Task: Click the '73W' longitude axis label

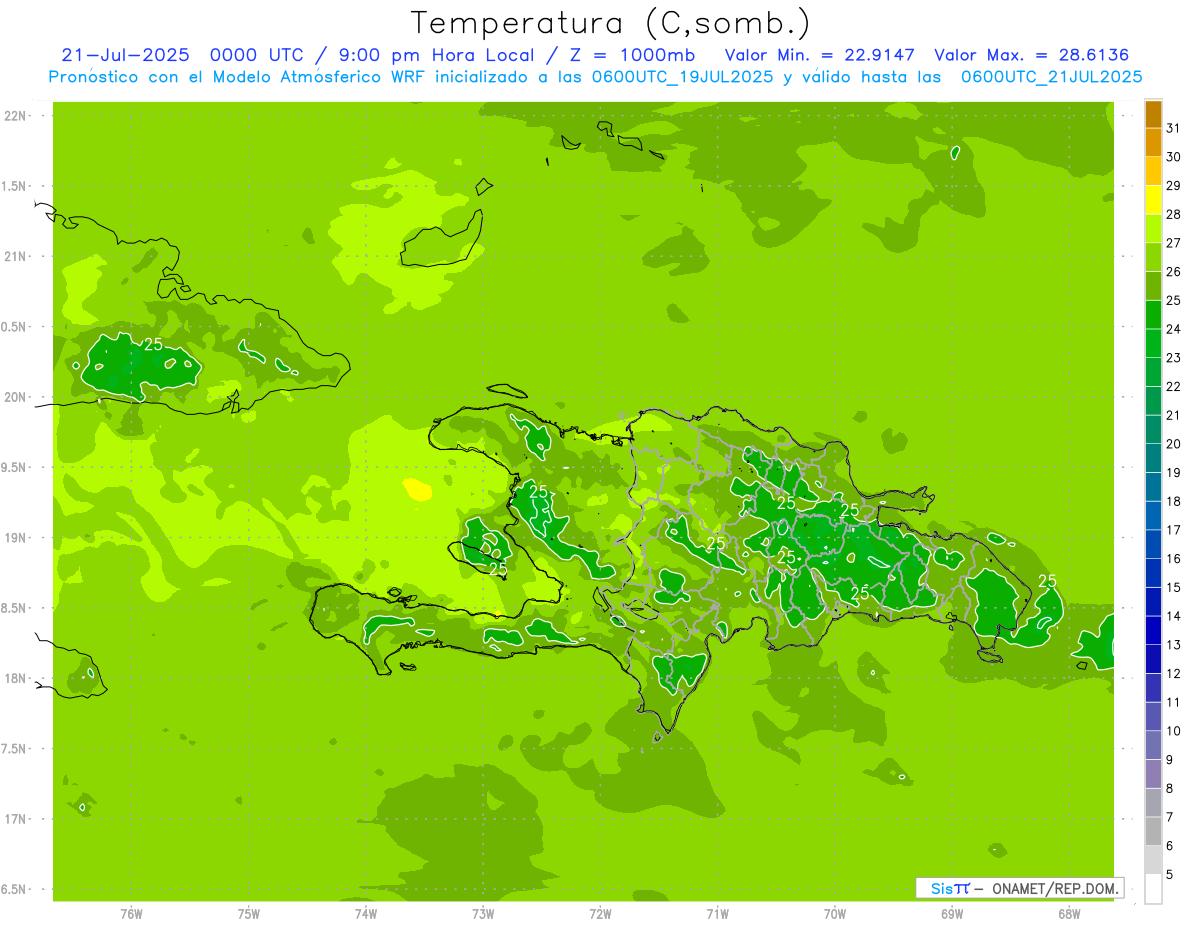Action: pyautogui.click(x=483, y=914)
